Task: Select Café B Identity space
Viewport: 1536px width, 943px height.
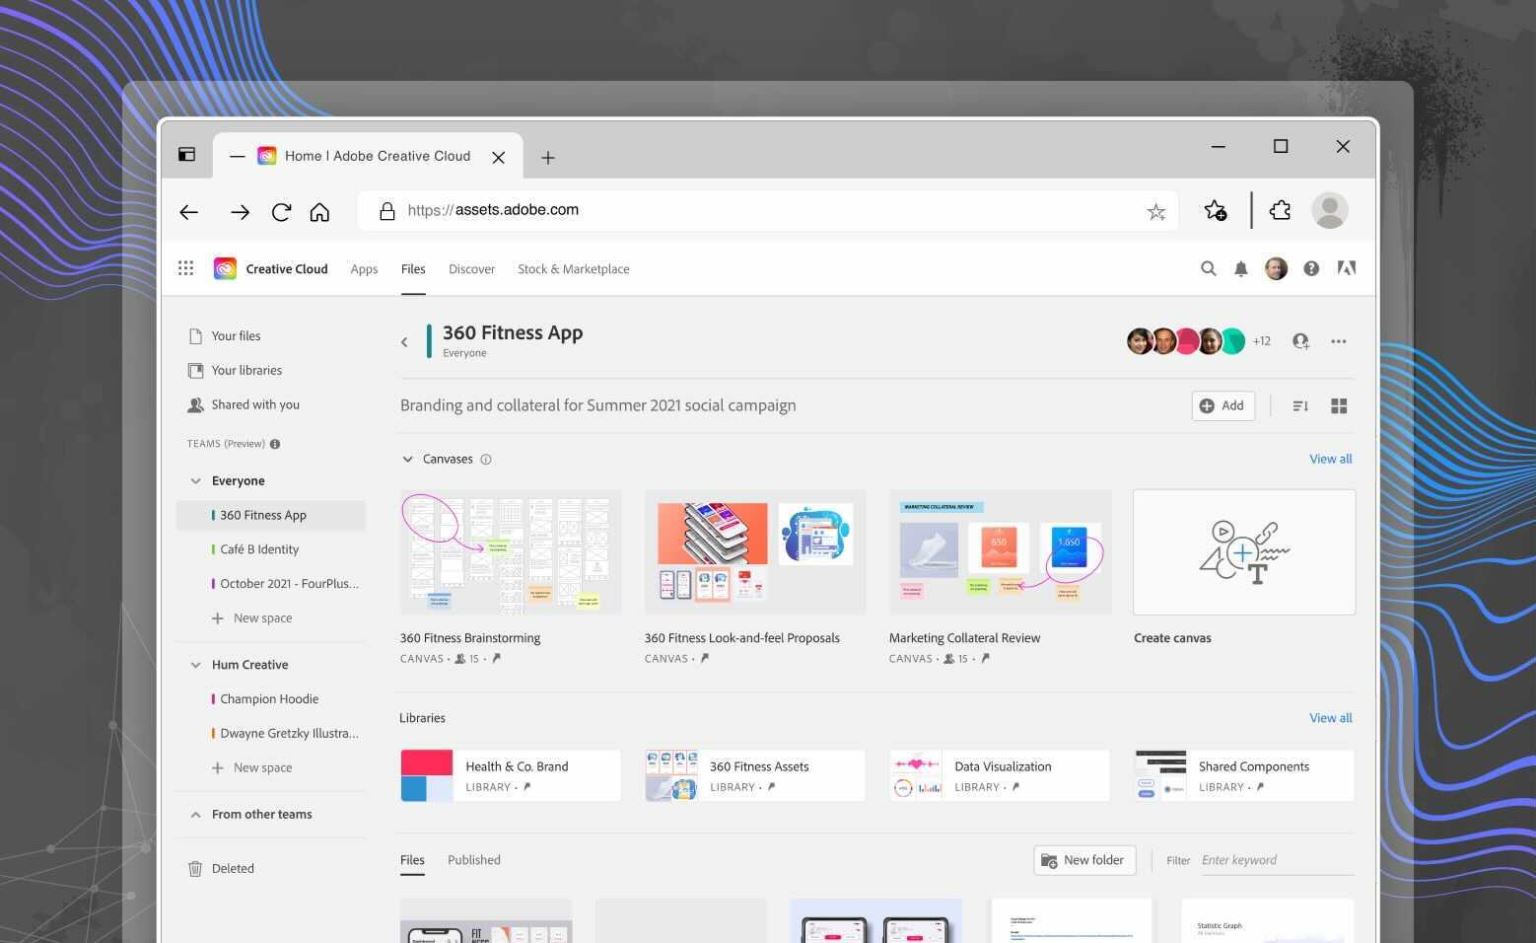Action: tap(259, 550)
